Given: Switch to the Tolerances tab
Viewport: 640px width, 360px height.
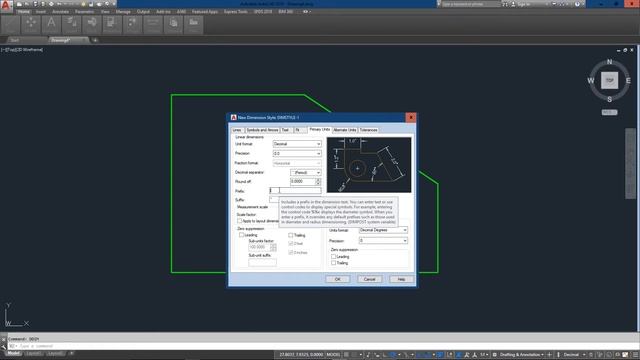Looking at the screenshot, I should coord(369,130).
